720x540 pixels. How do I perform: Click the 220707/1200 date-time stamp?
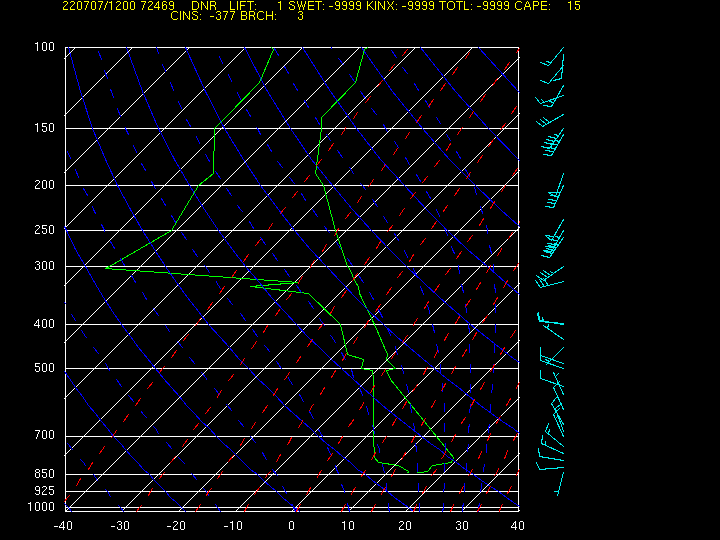pos(99,6)
